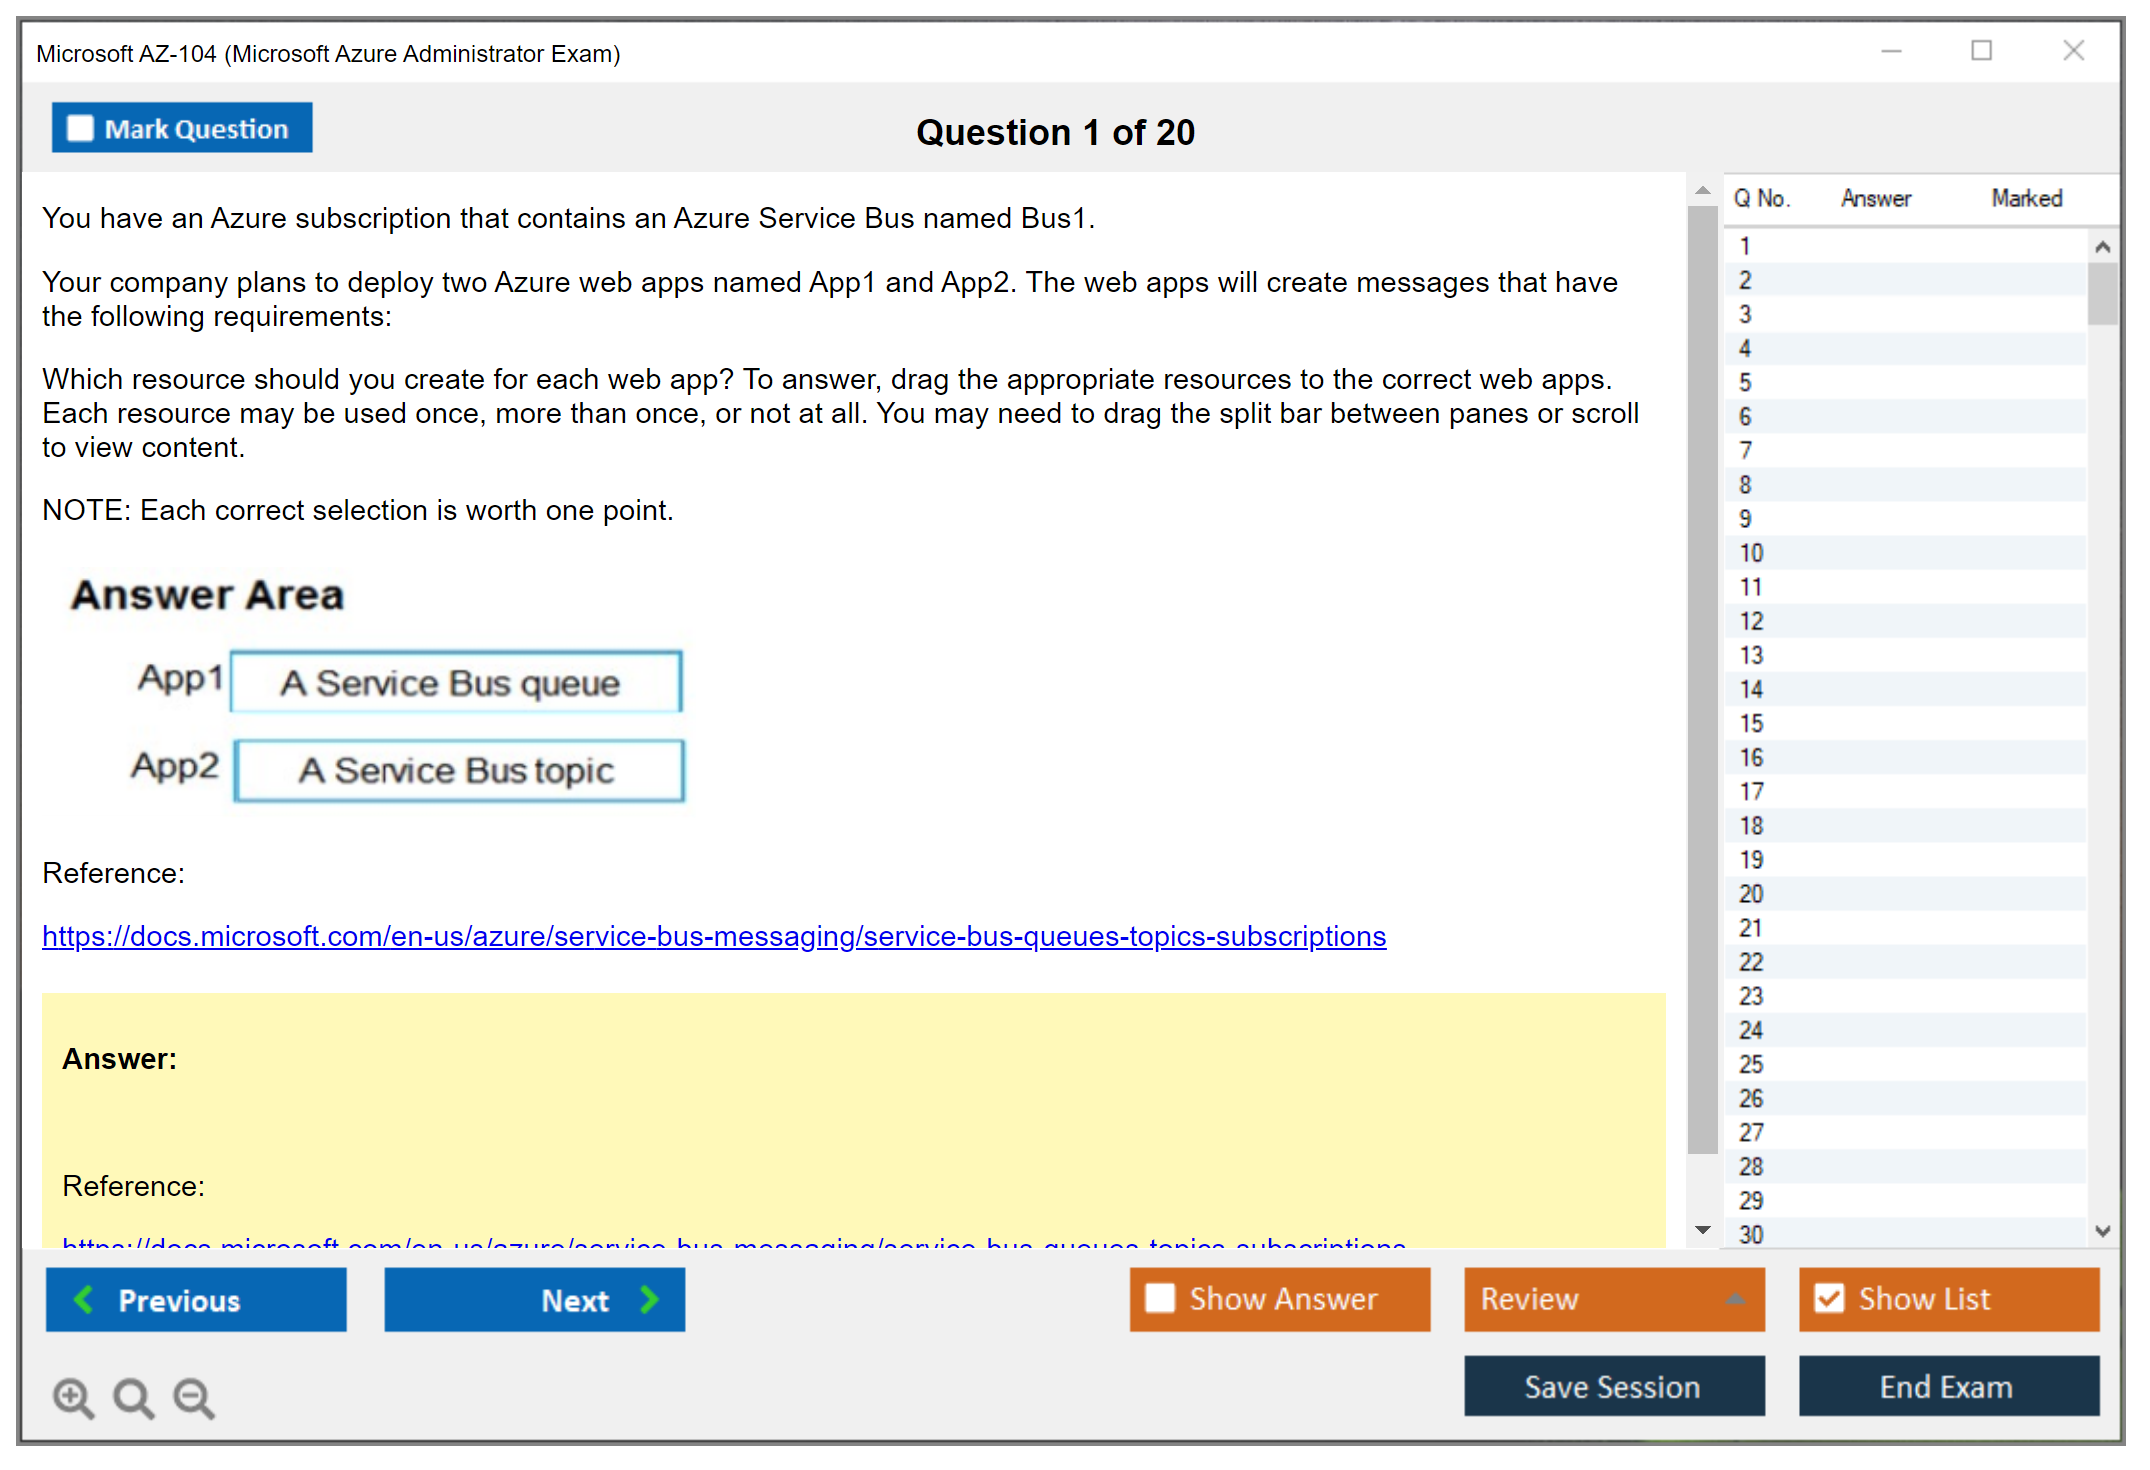Click the App1 Service Bus queue box
This screenshot has height=1470, width=2150.
(456, 682)
